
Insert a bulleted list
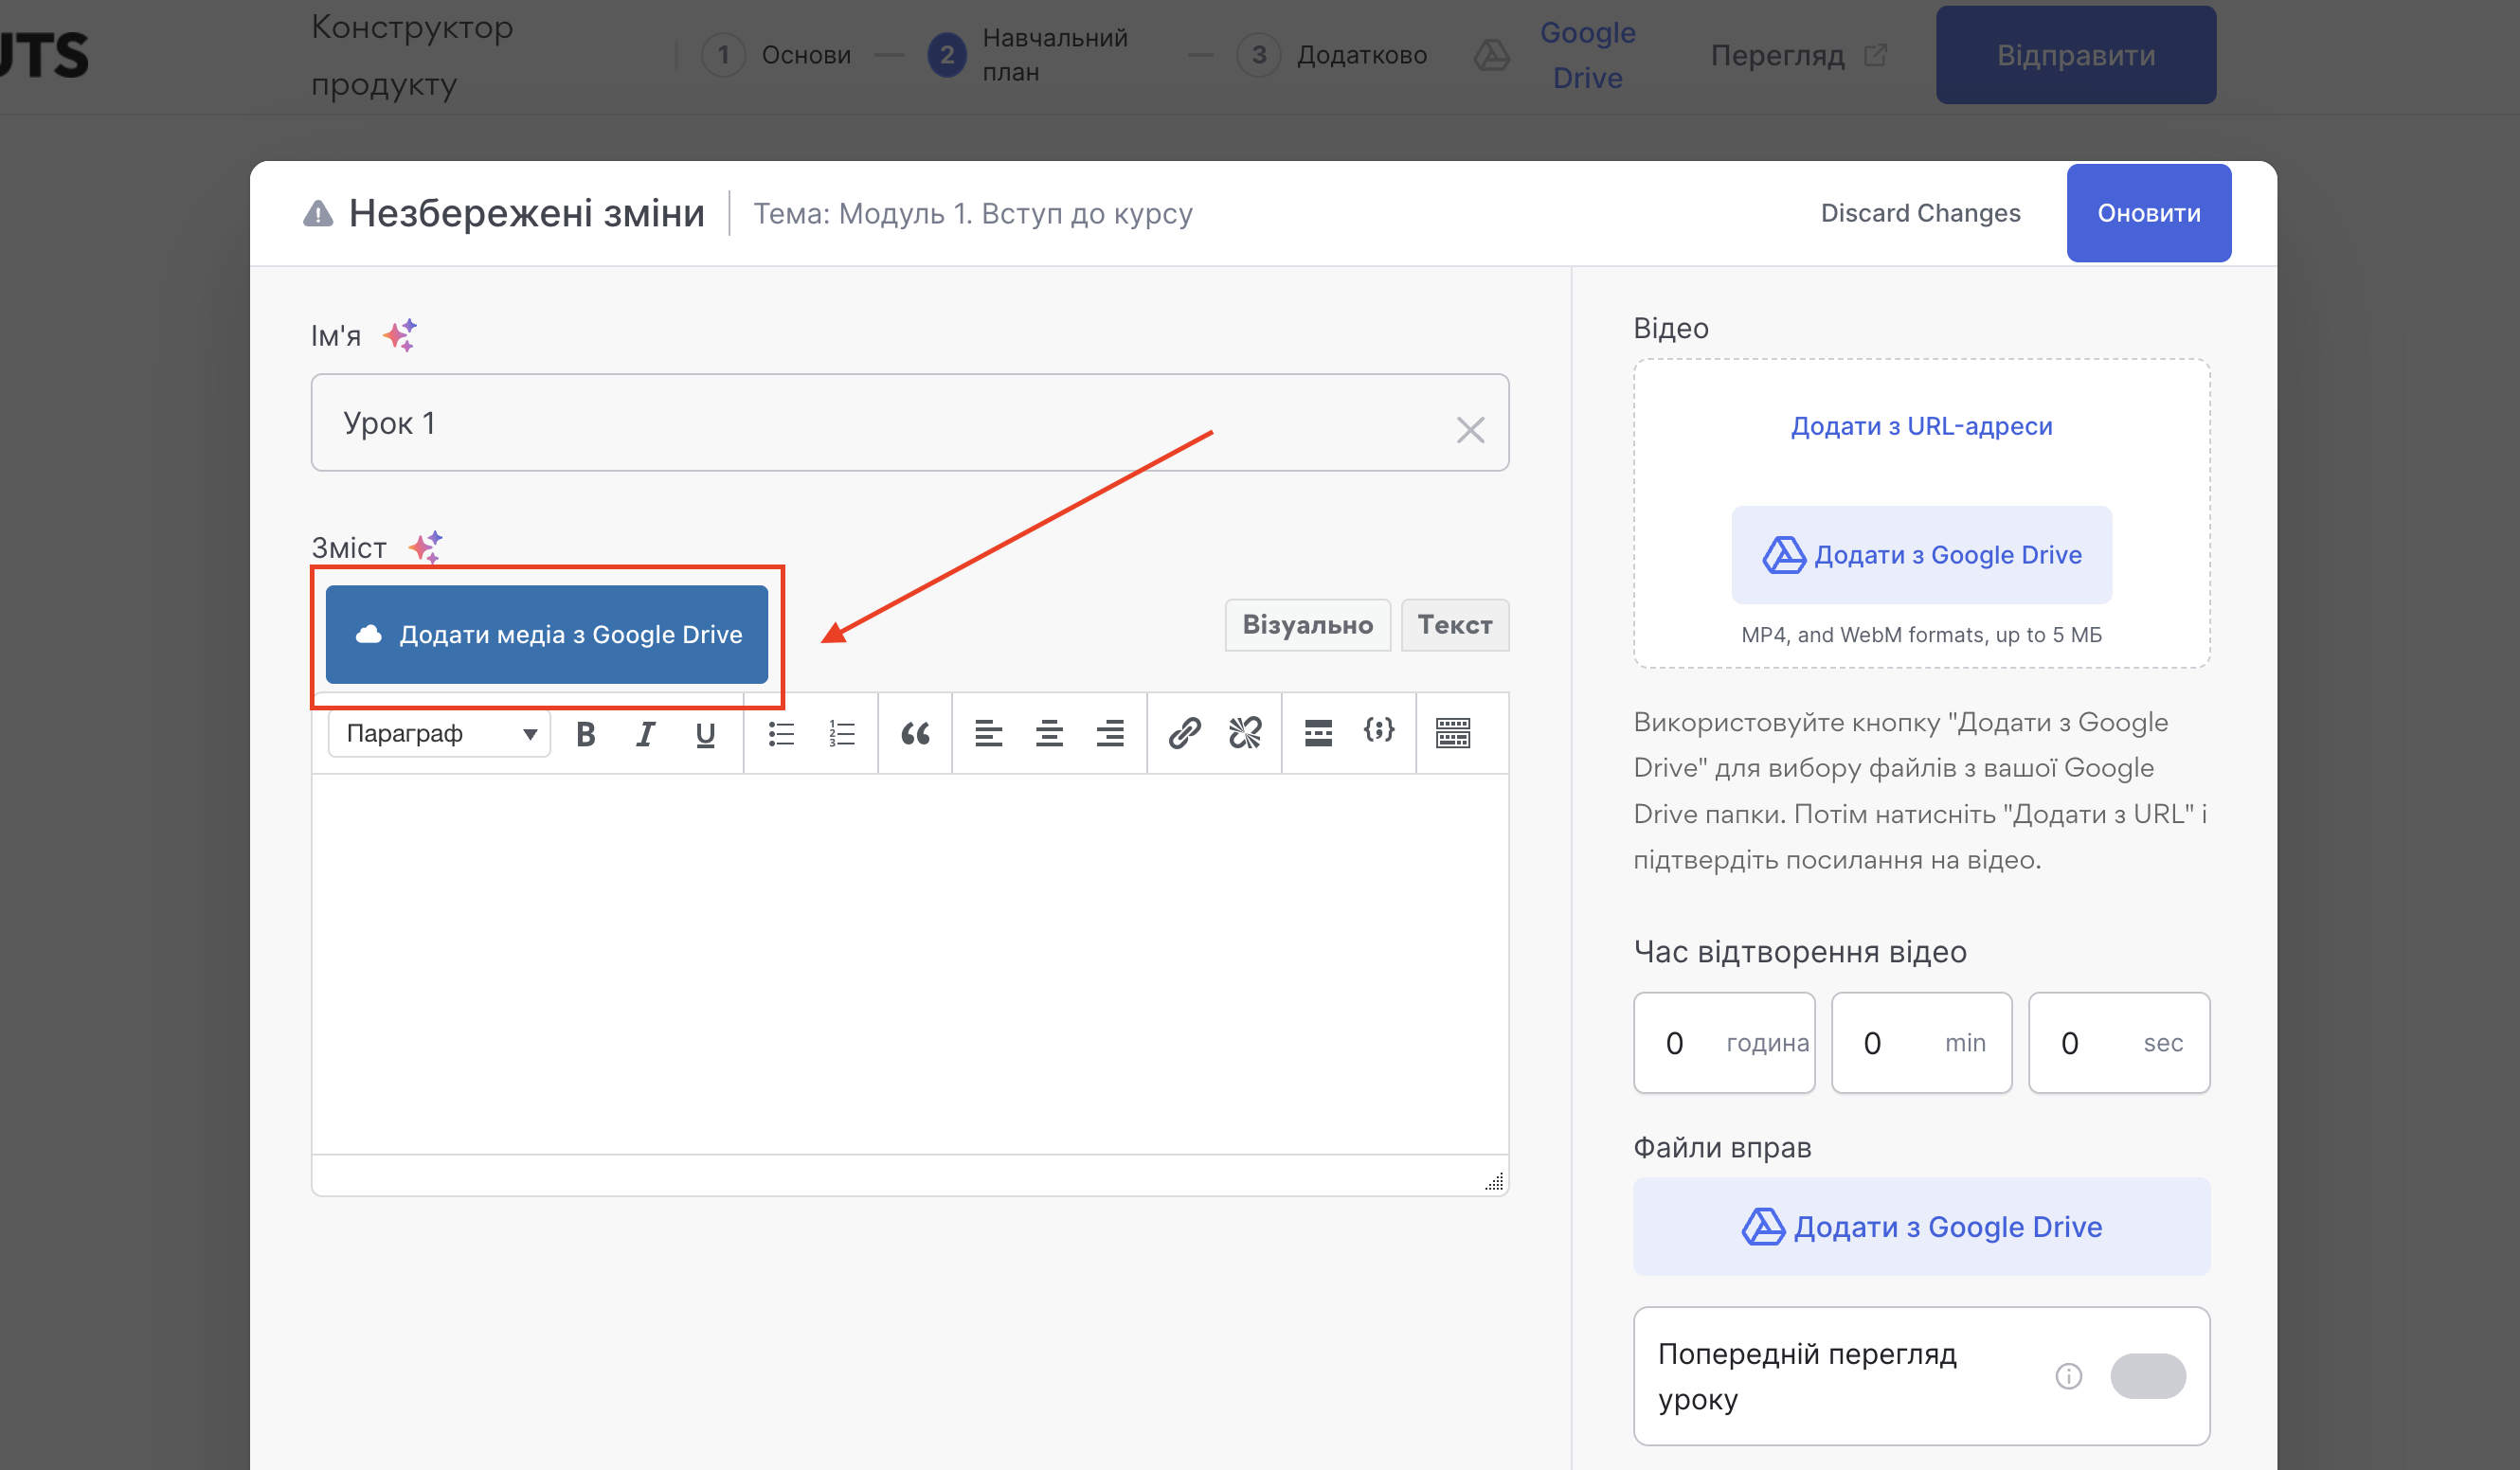(781, 734)
